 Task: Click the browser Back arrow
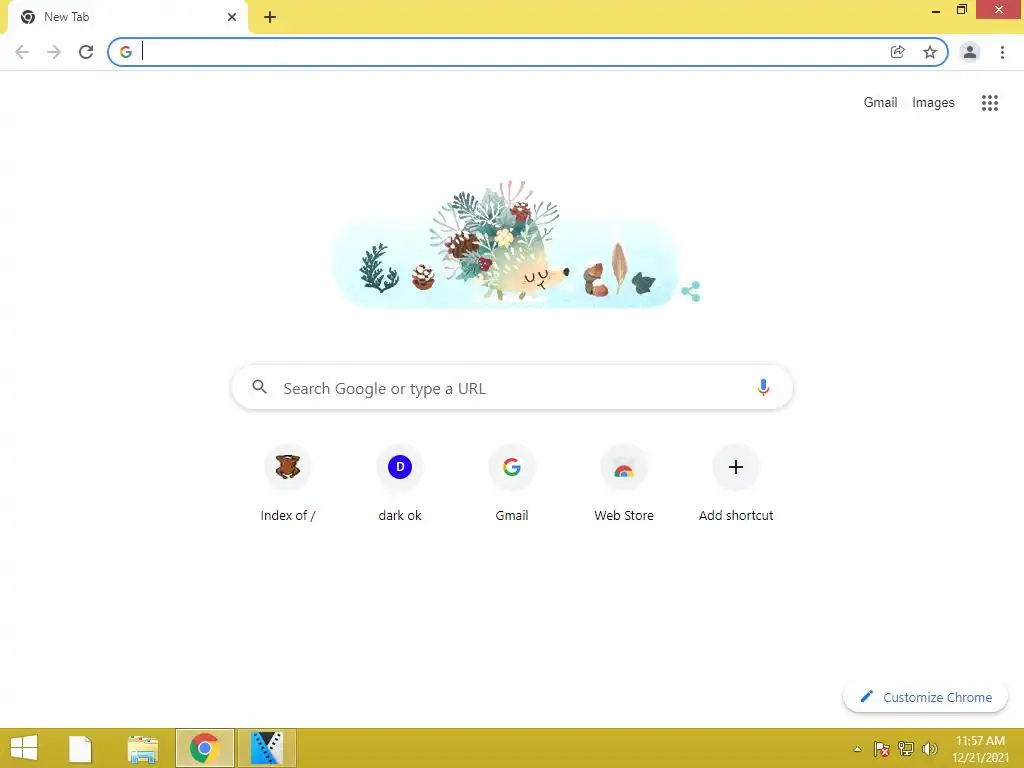click(22, 52)
